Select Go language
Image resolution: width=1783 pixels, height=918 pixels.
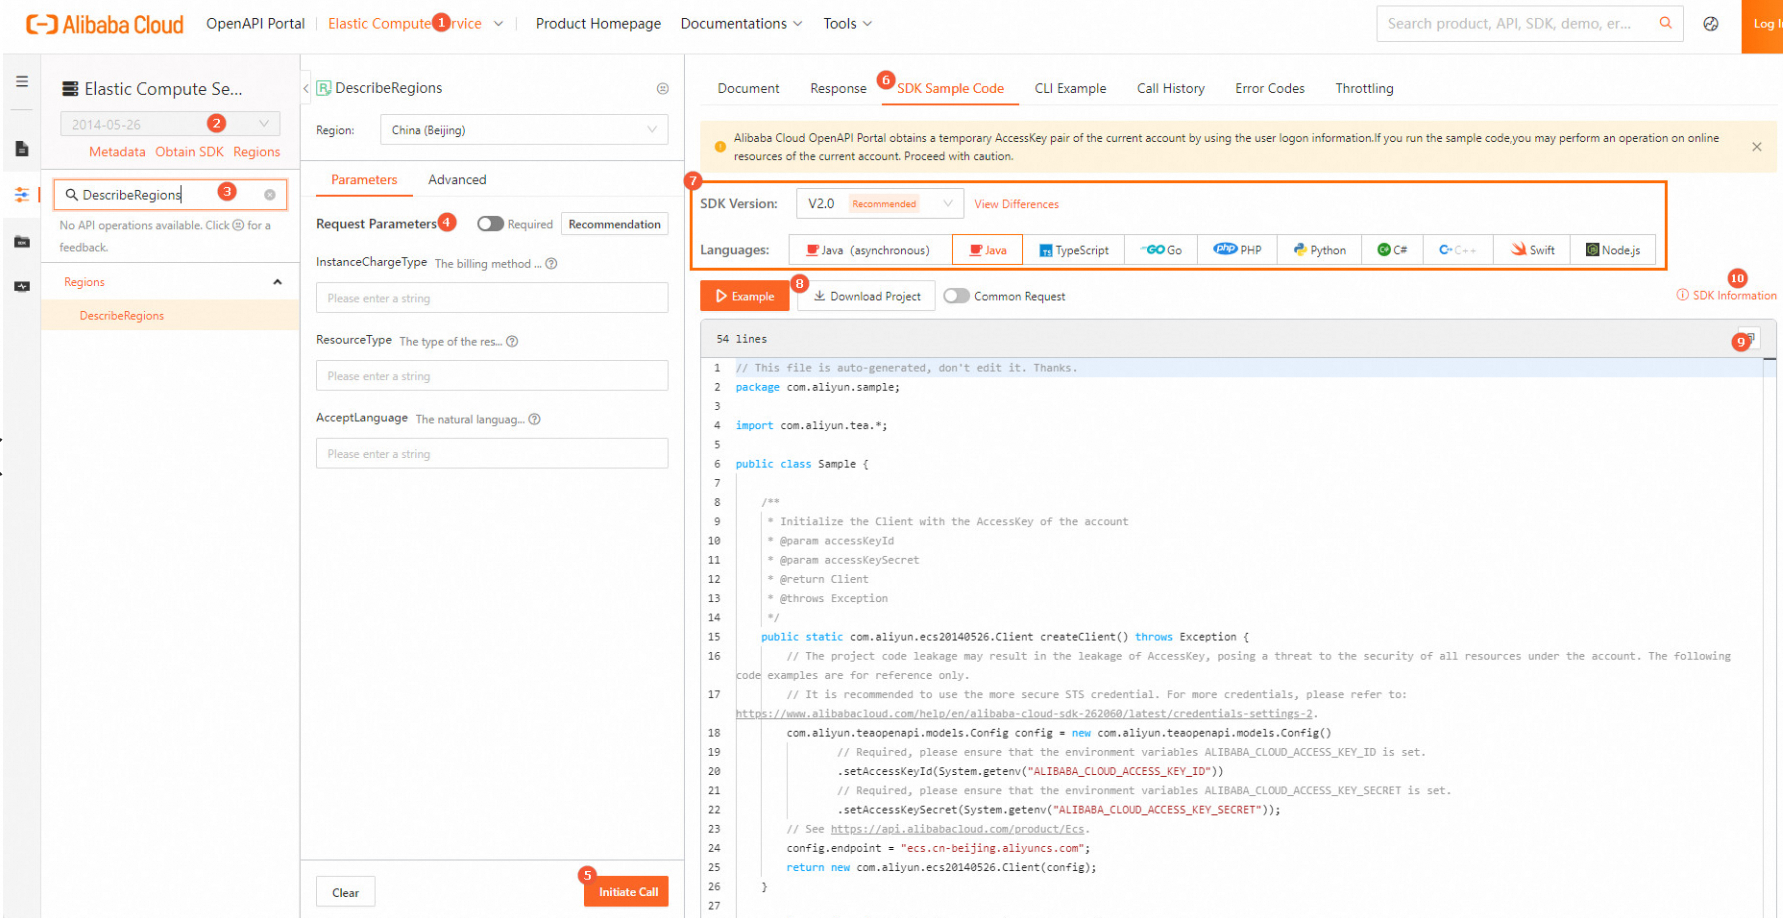pyautogui.click(x=1162, y=250)
